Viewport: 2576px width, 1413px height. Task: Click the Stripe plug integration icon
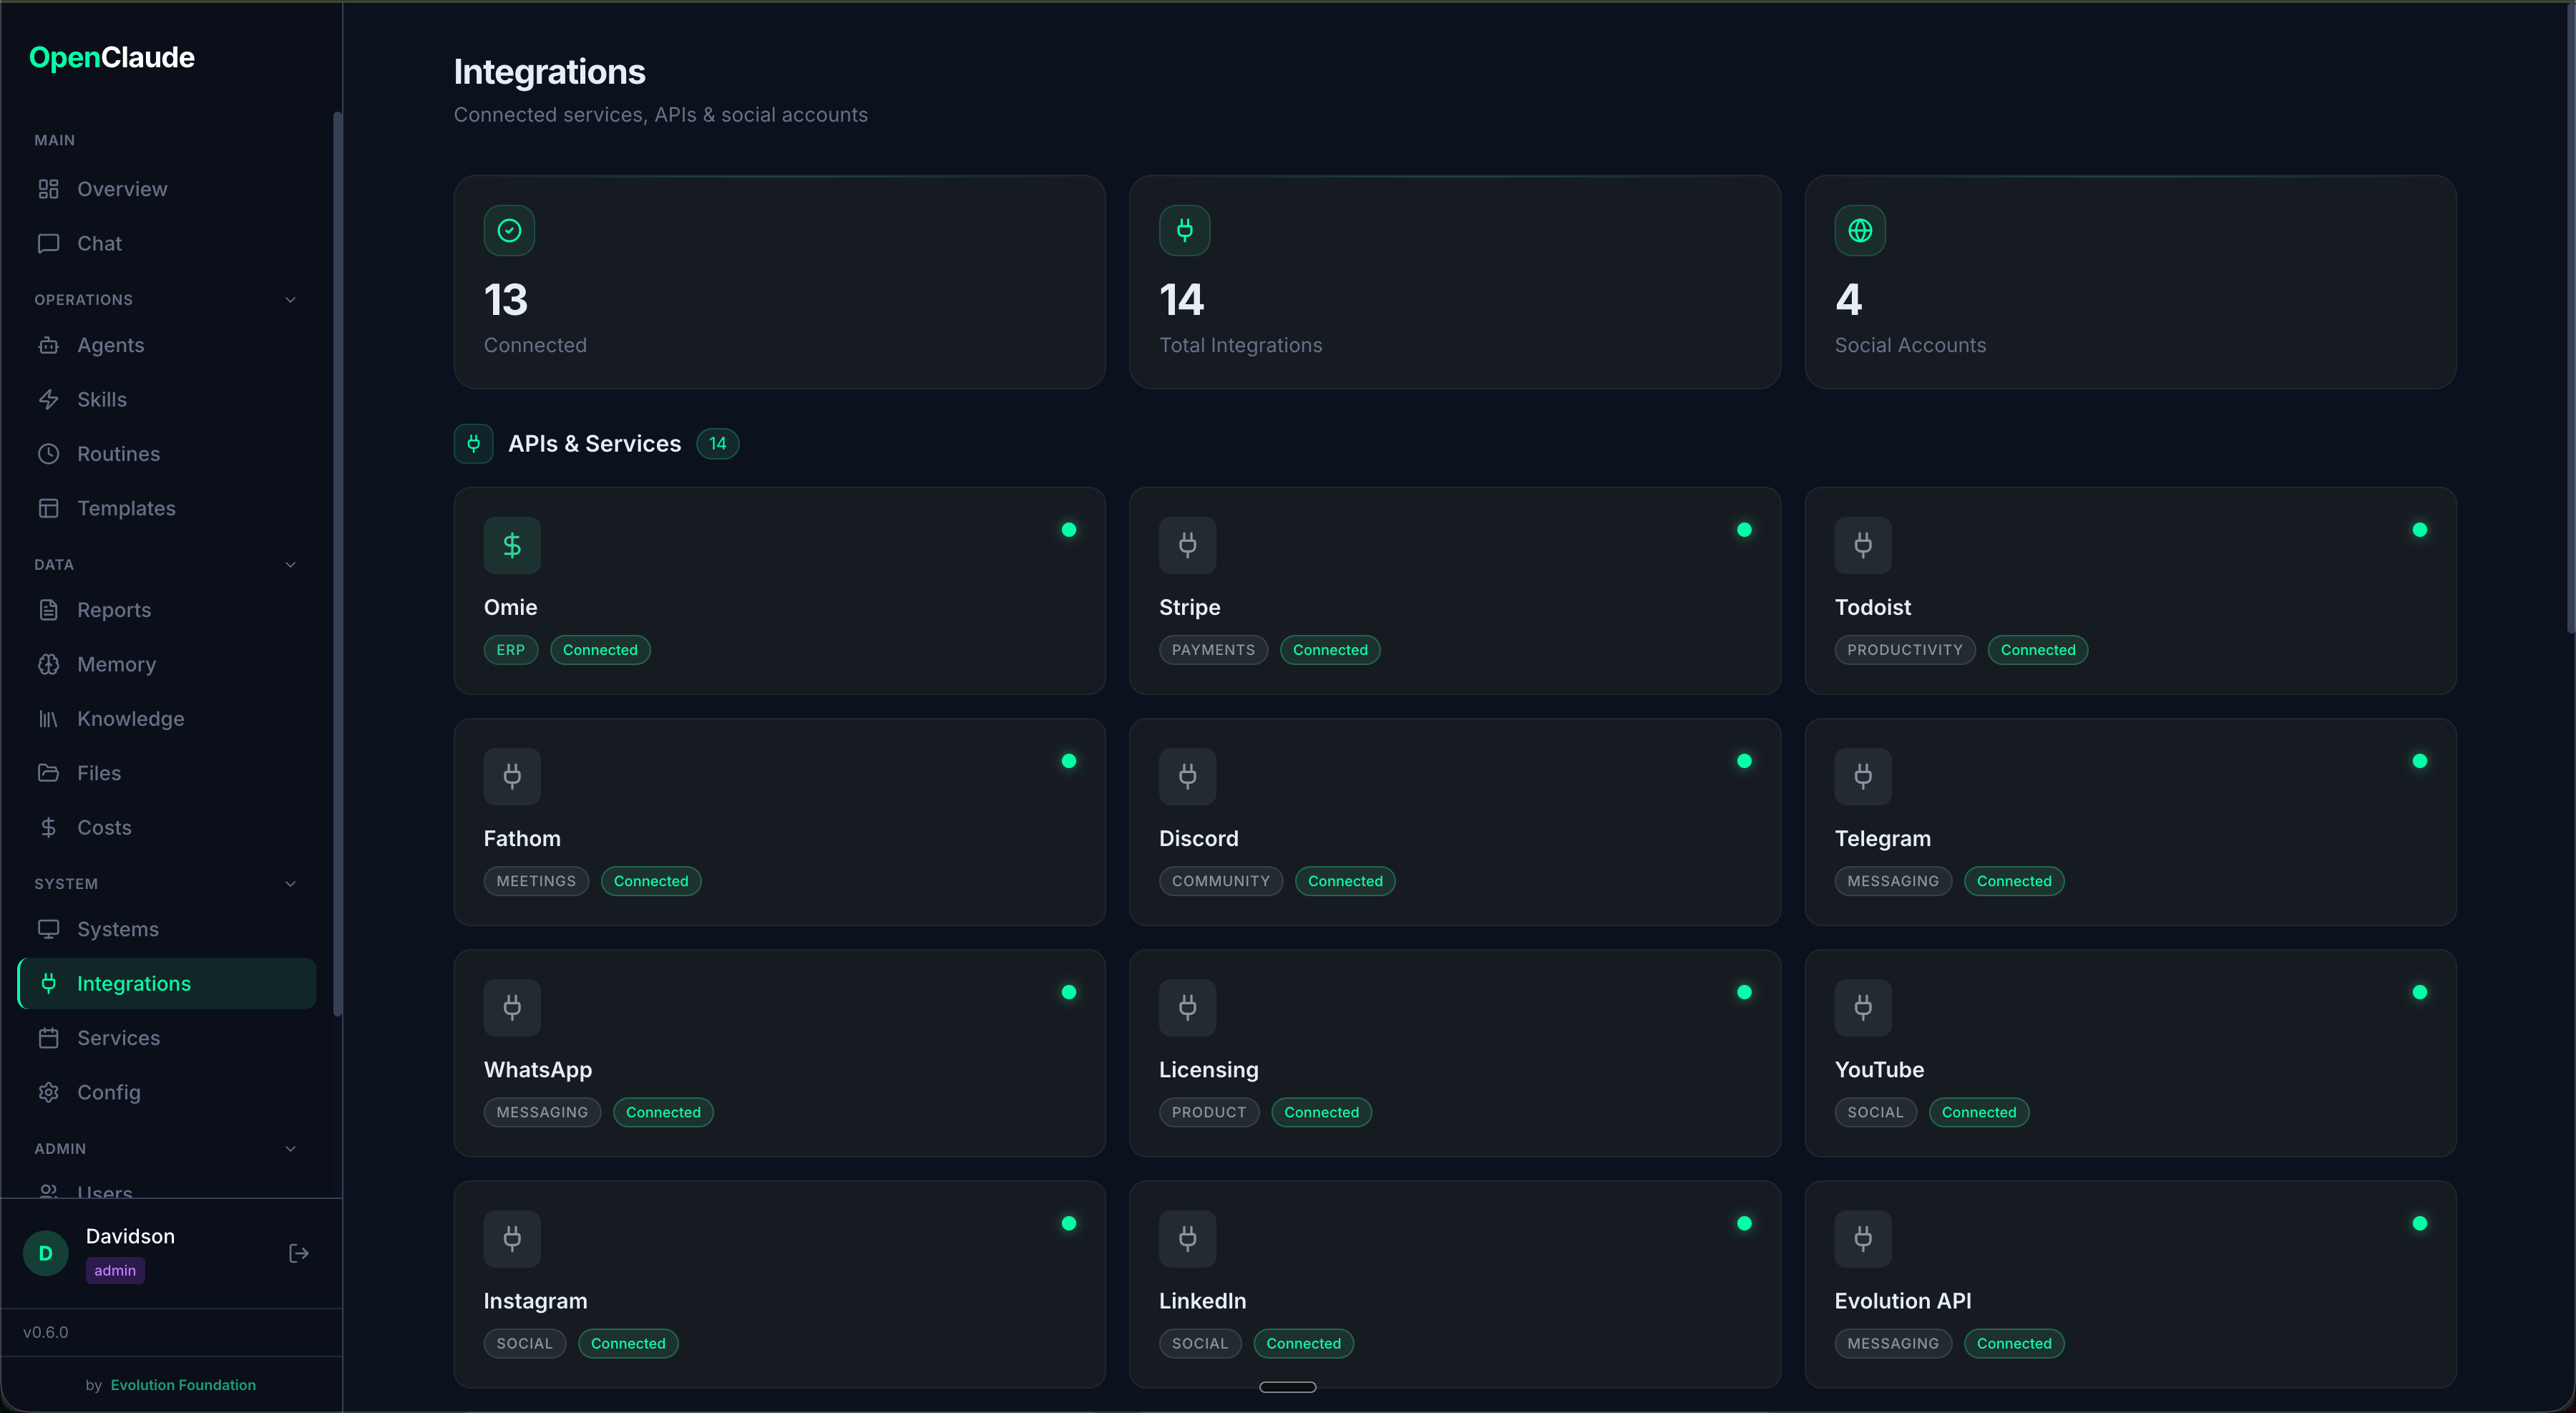click(x=1187, y=545)
